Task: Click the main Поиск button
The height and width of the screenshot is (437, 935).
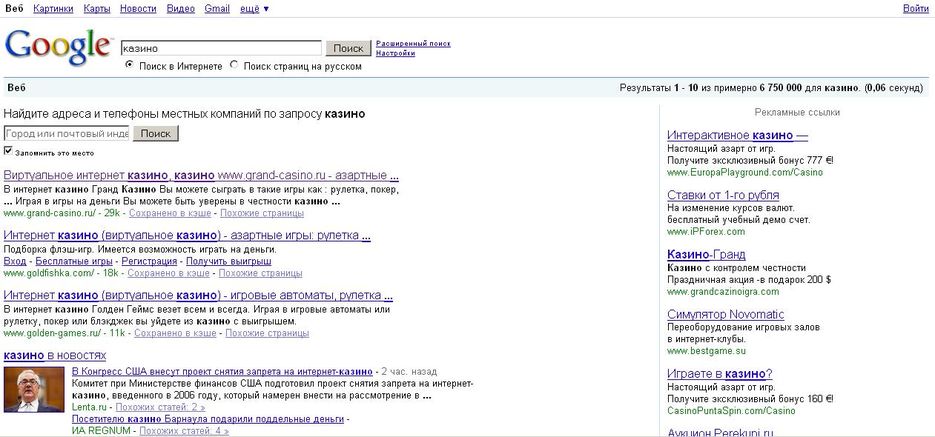Action: [348, 48]
